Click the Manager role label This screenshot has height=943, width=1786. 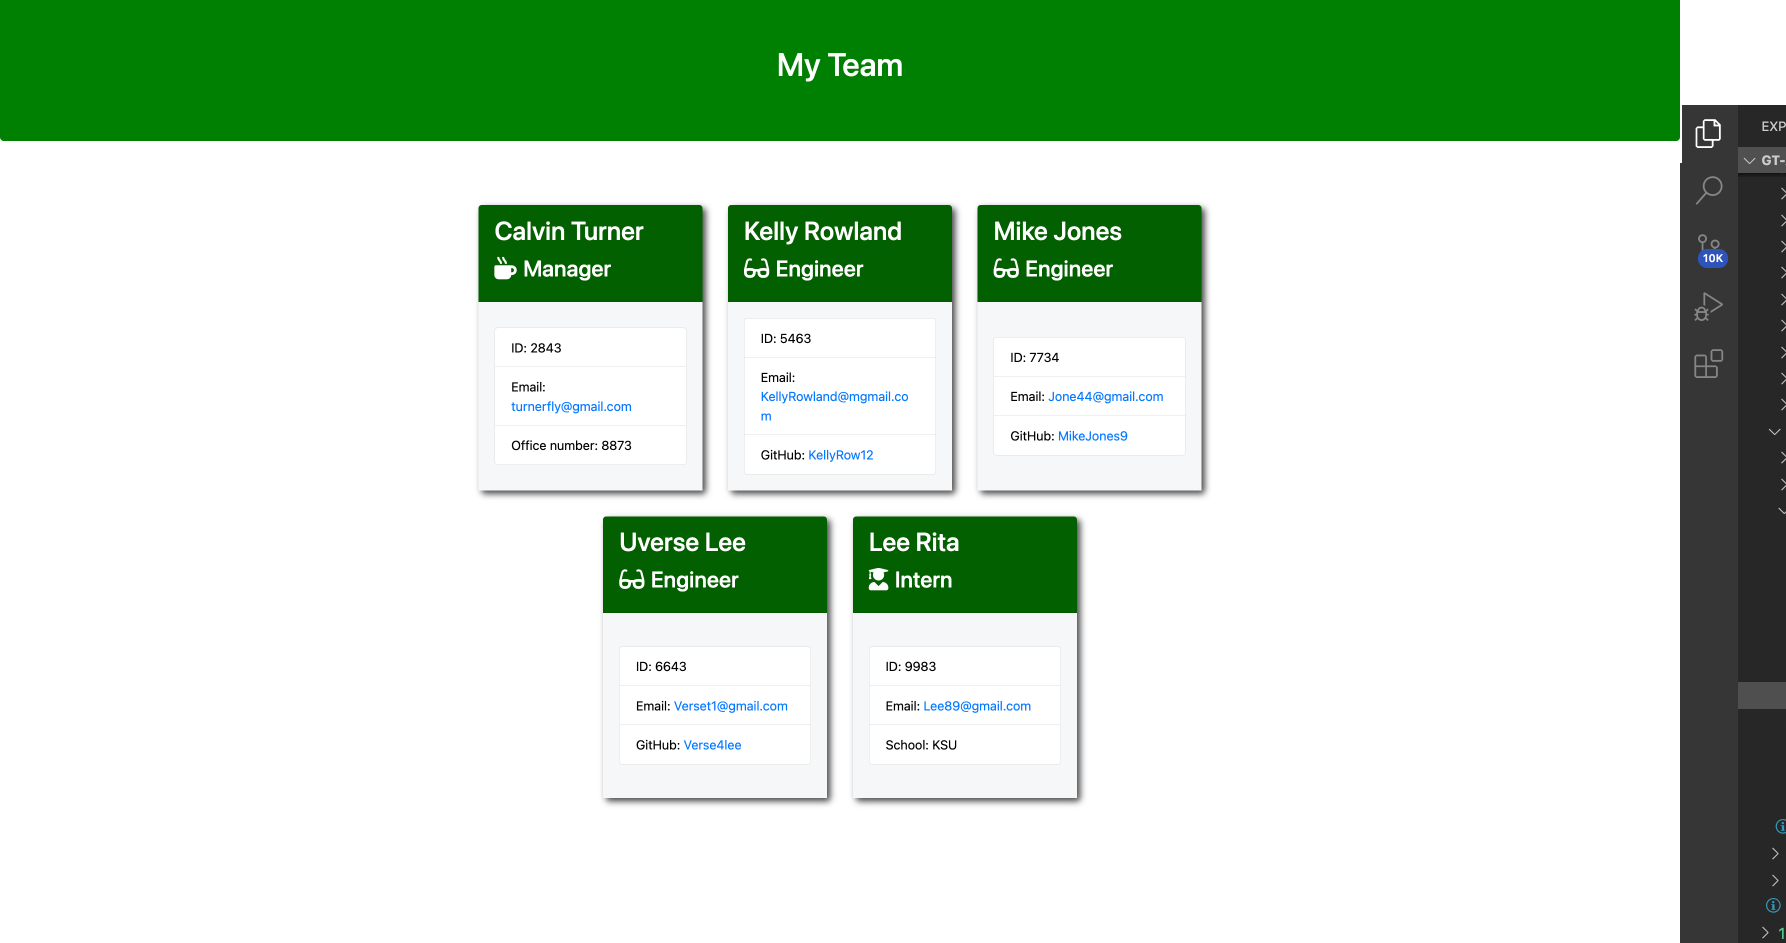click(567, 268)
